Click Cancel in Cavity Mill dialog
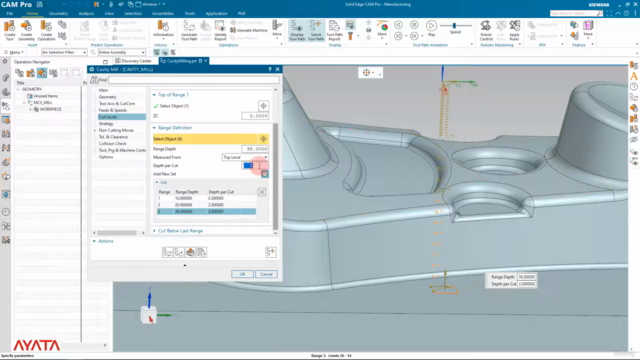The image size is (640, 360). click(266, 274)
